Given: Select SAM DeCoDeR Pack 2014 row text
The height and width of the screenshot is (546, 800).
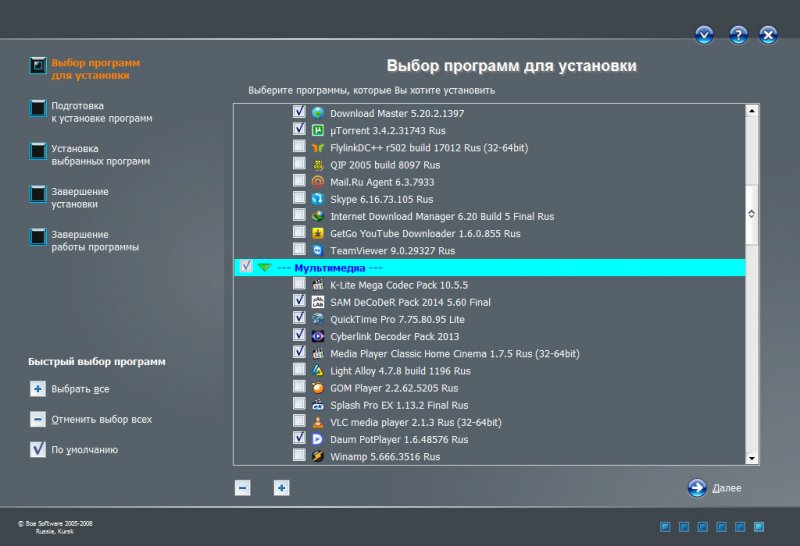Looking at the screenshot, I should pos(410,302).
